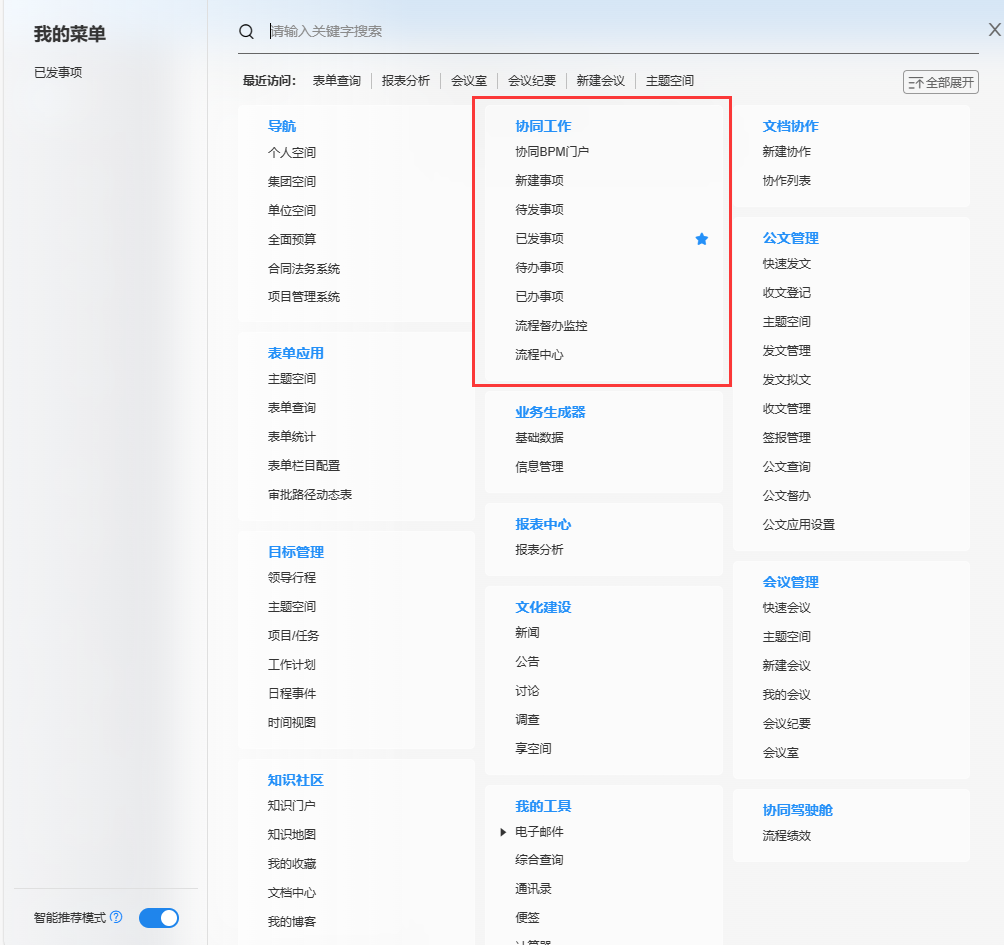Open the 待办事项 menu item

(539, 268)
